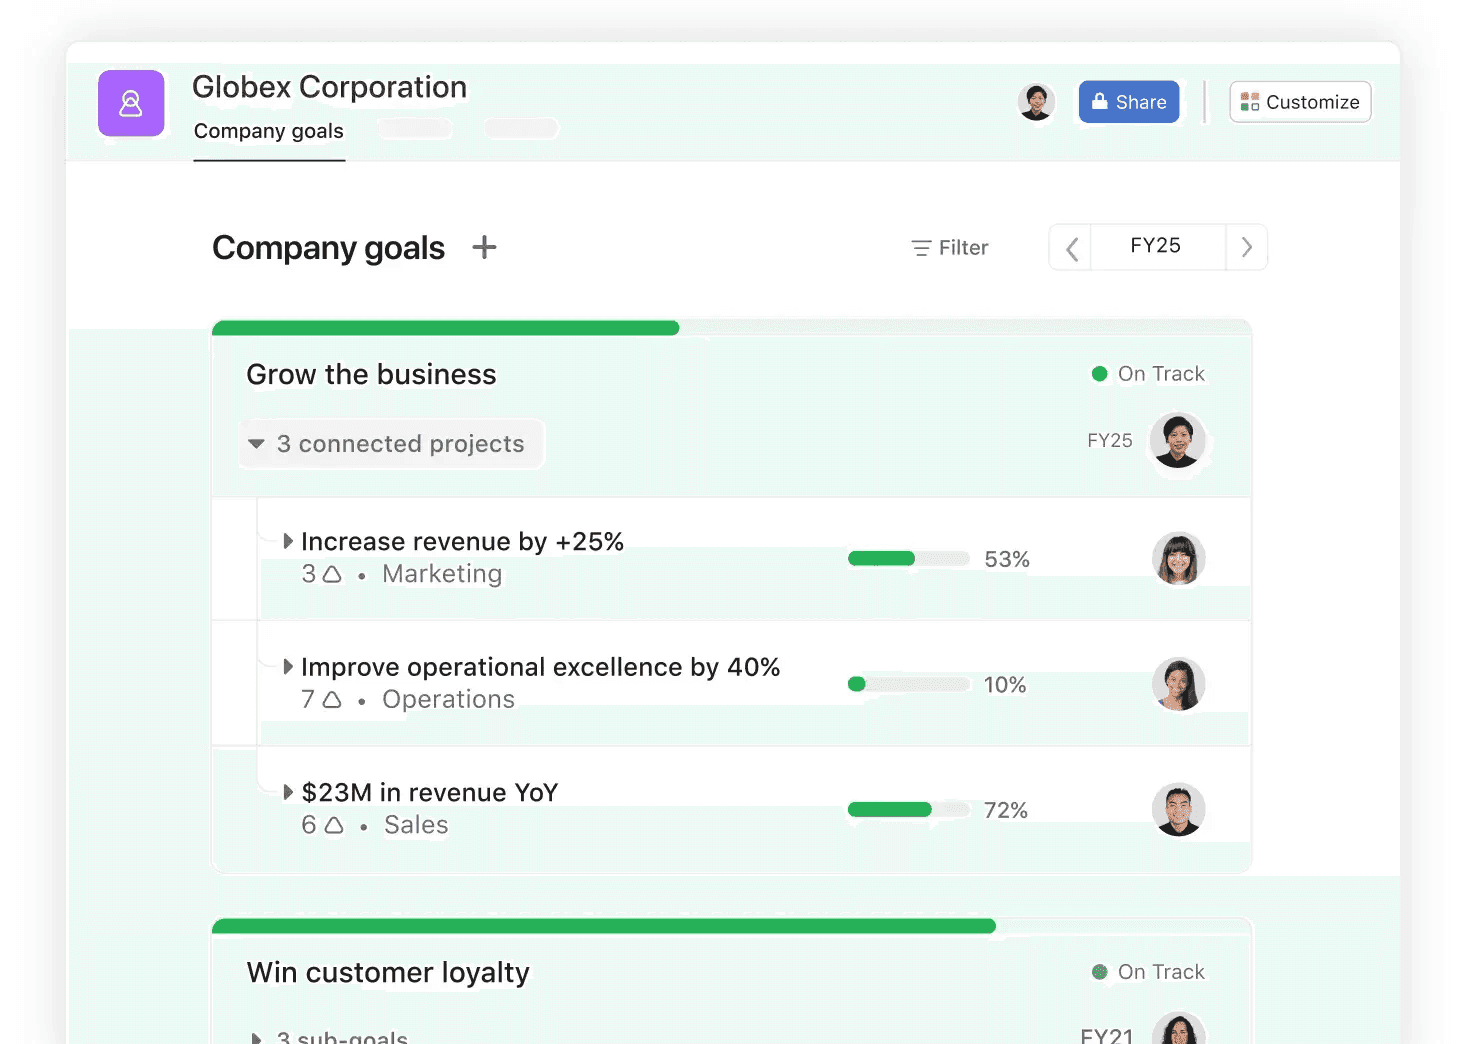Open the Grow the business goal
This screenshot has width=1466, height=1044.
tap(371, 374)
